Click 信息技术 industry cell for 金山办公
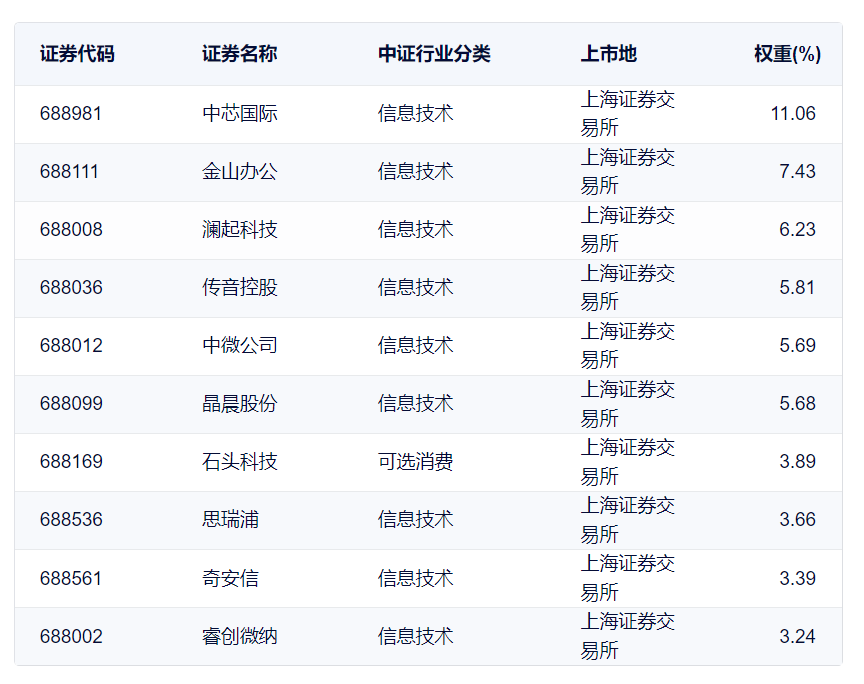 click(x=415, y=171)
